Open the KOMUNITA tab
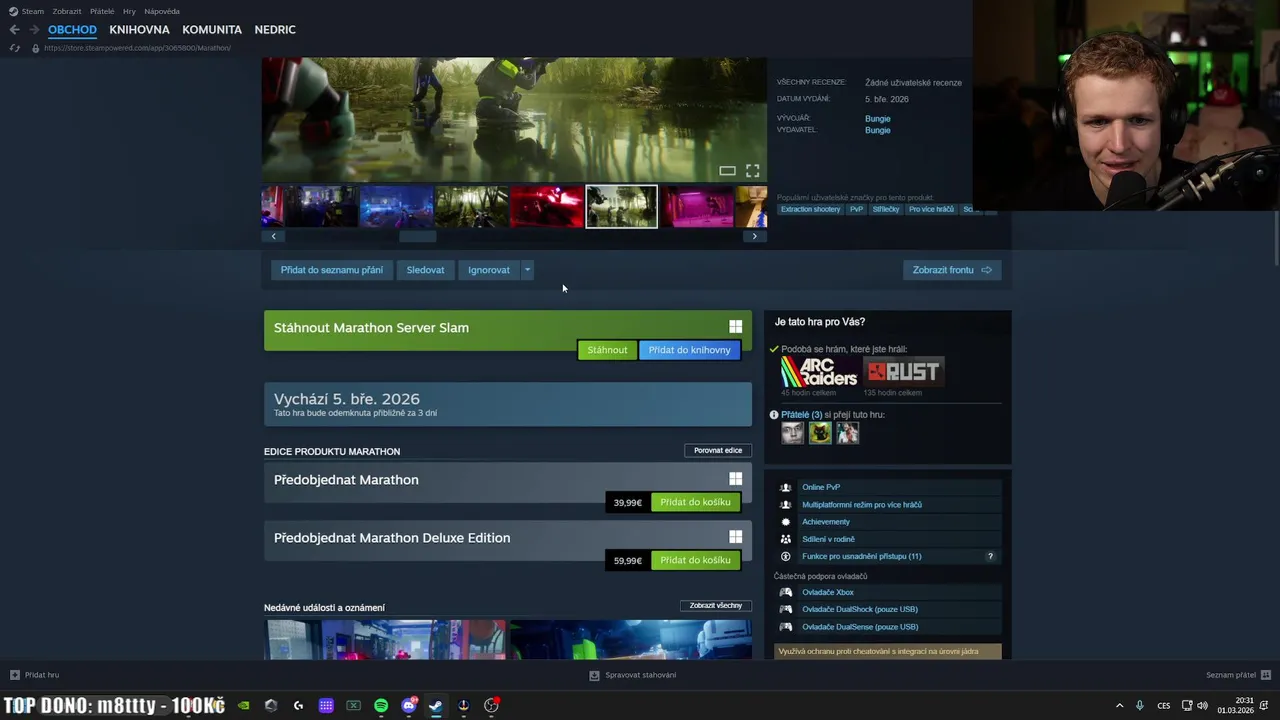The image size is (1280, 720). tap(212, 30)
